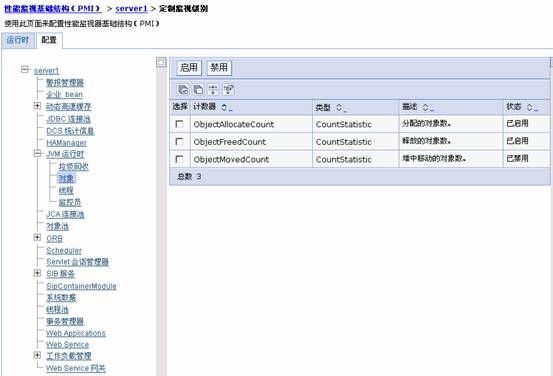Open 对象池 in the tree

[57, 226]
